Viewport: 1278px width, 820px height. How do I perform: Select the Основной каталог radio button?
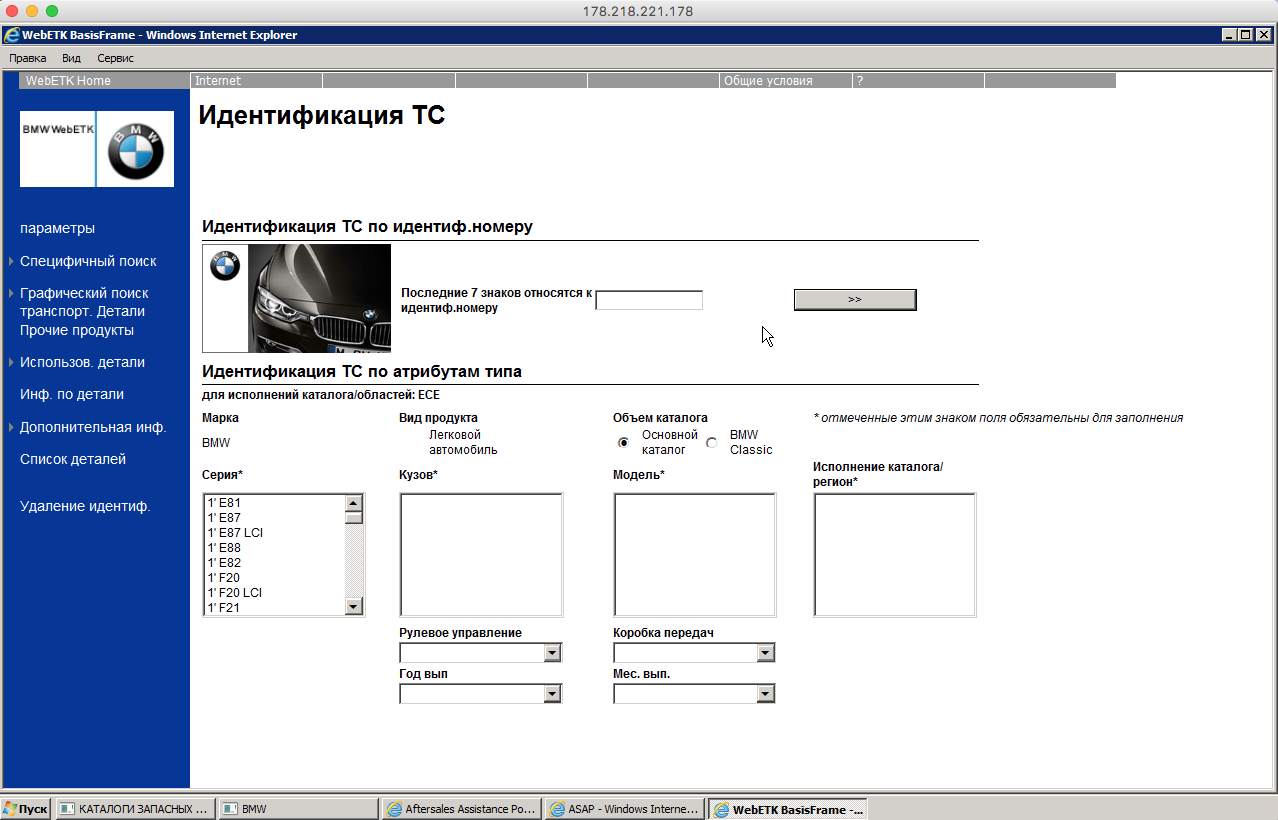(624, 442)
